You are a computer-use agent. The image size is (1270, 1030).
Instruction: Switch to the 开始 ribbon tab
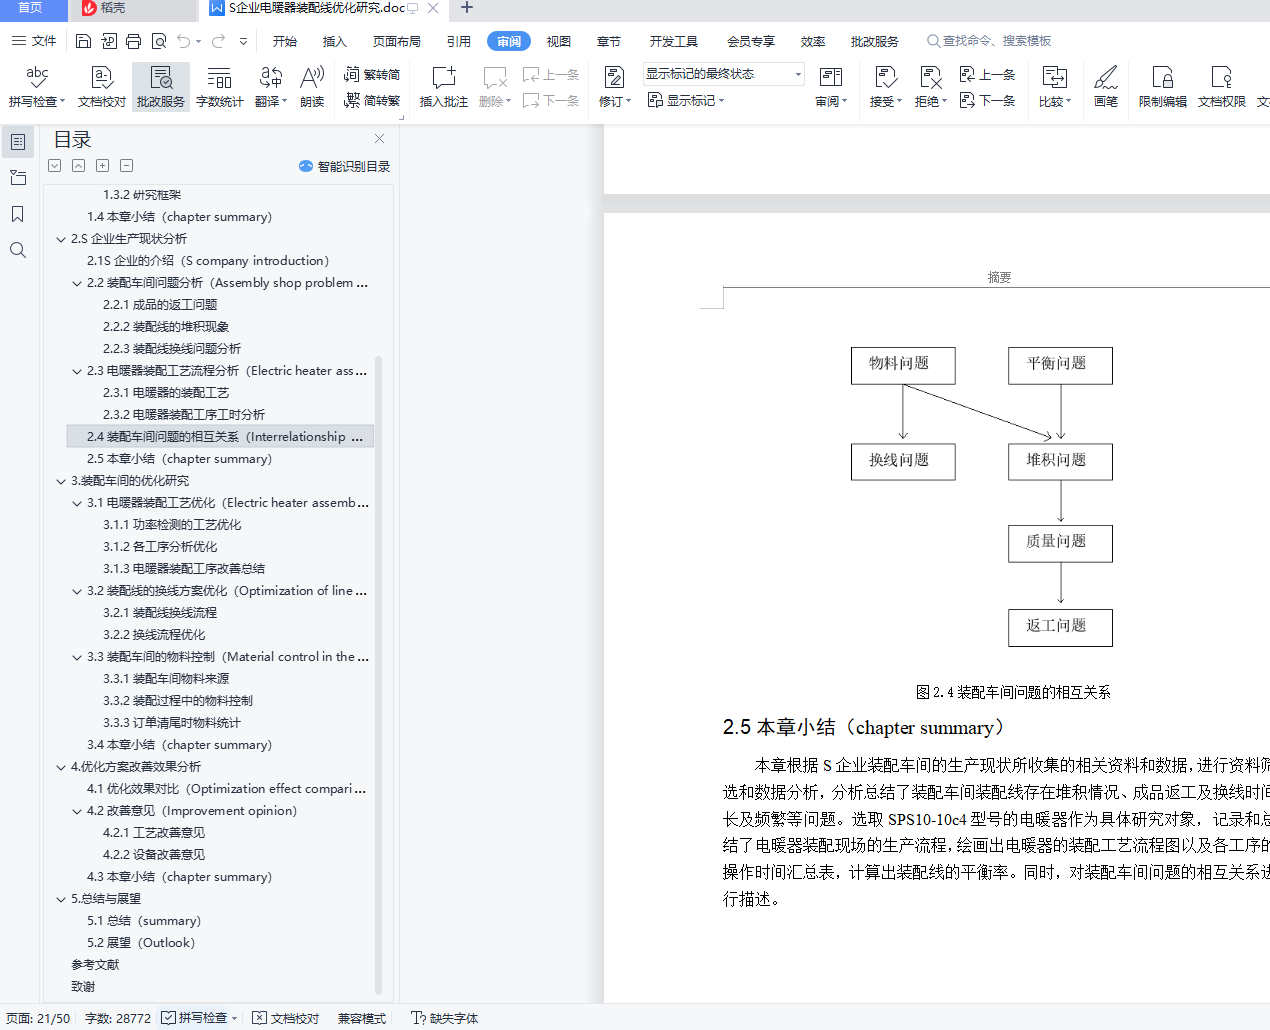[x=285, y=41]
